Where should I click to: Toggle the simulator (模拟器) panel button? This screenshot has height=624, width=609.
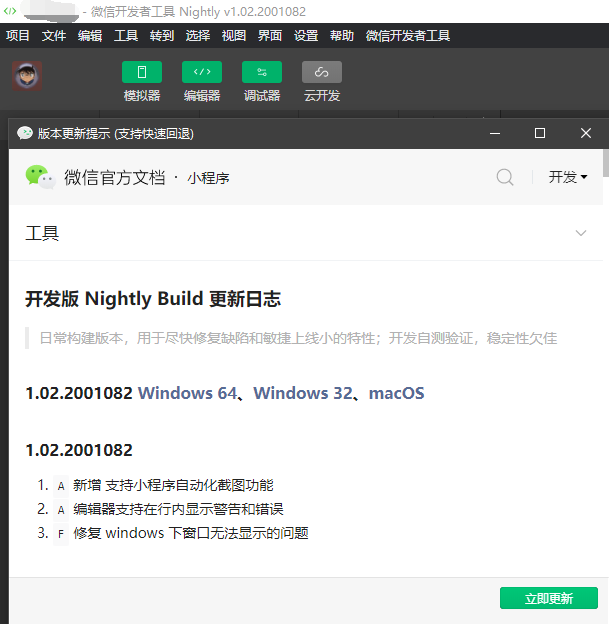coord(142,72)
